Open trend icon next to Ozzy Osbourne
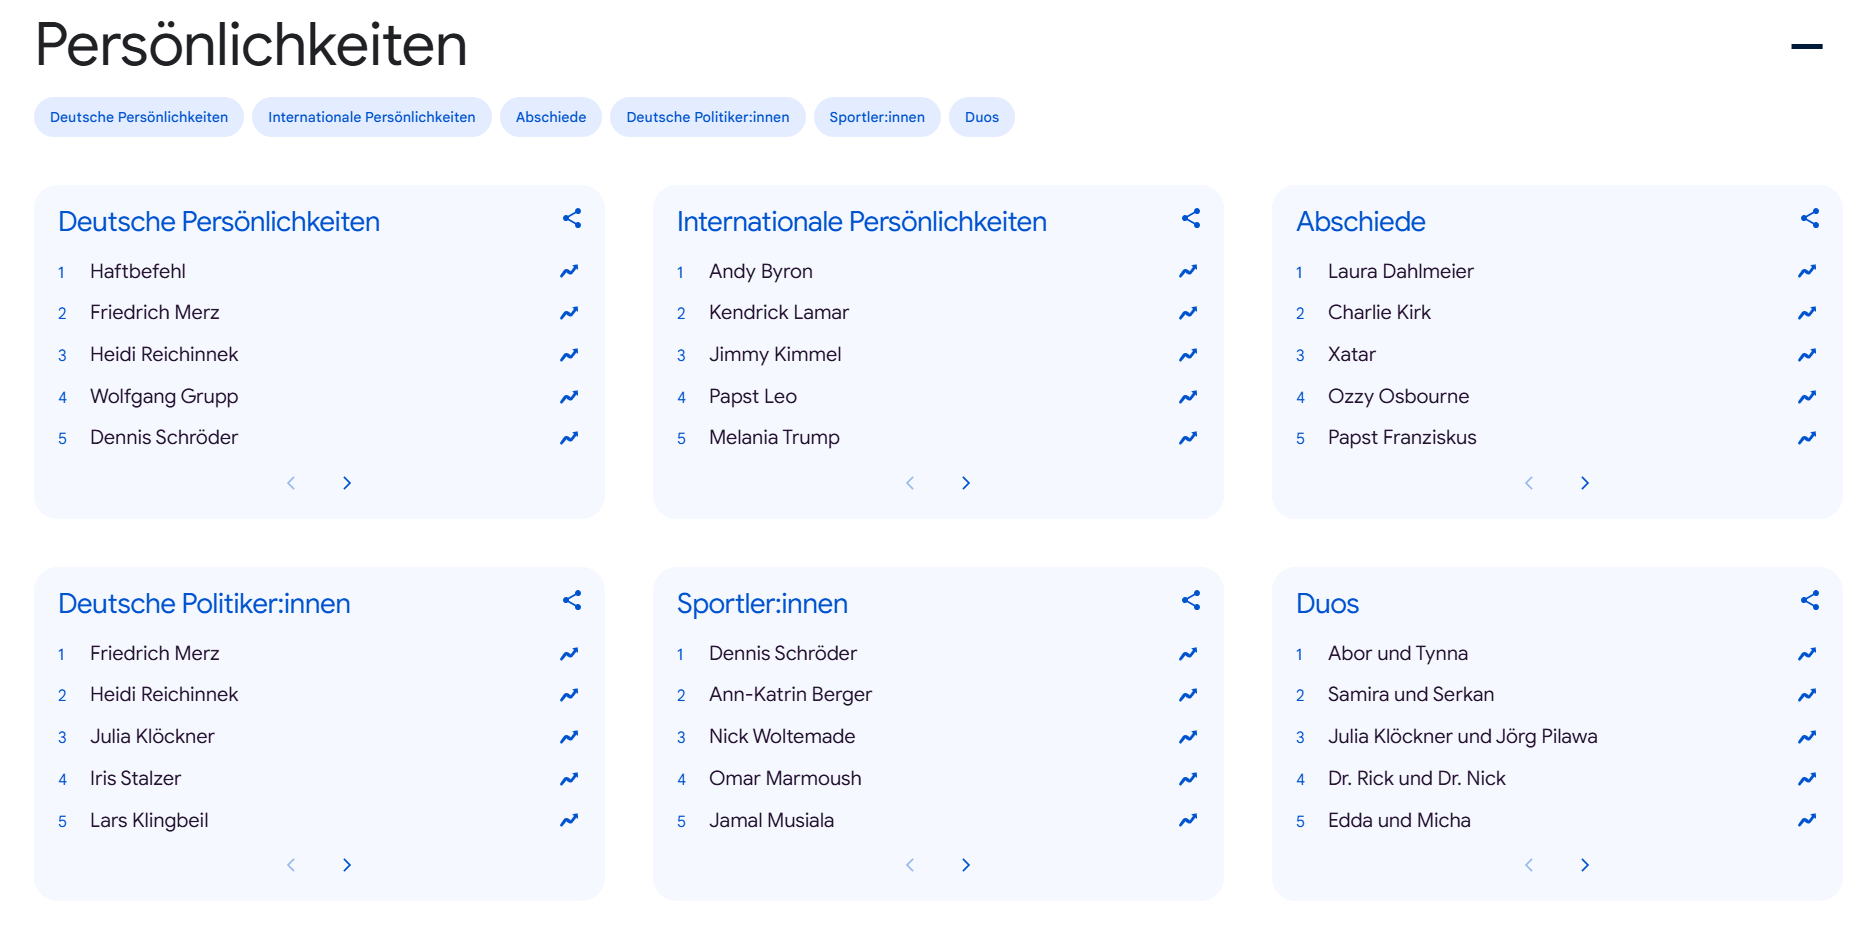1869x928 pixels. (x=1806, y=397)
